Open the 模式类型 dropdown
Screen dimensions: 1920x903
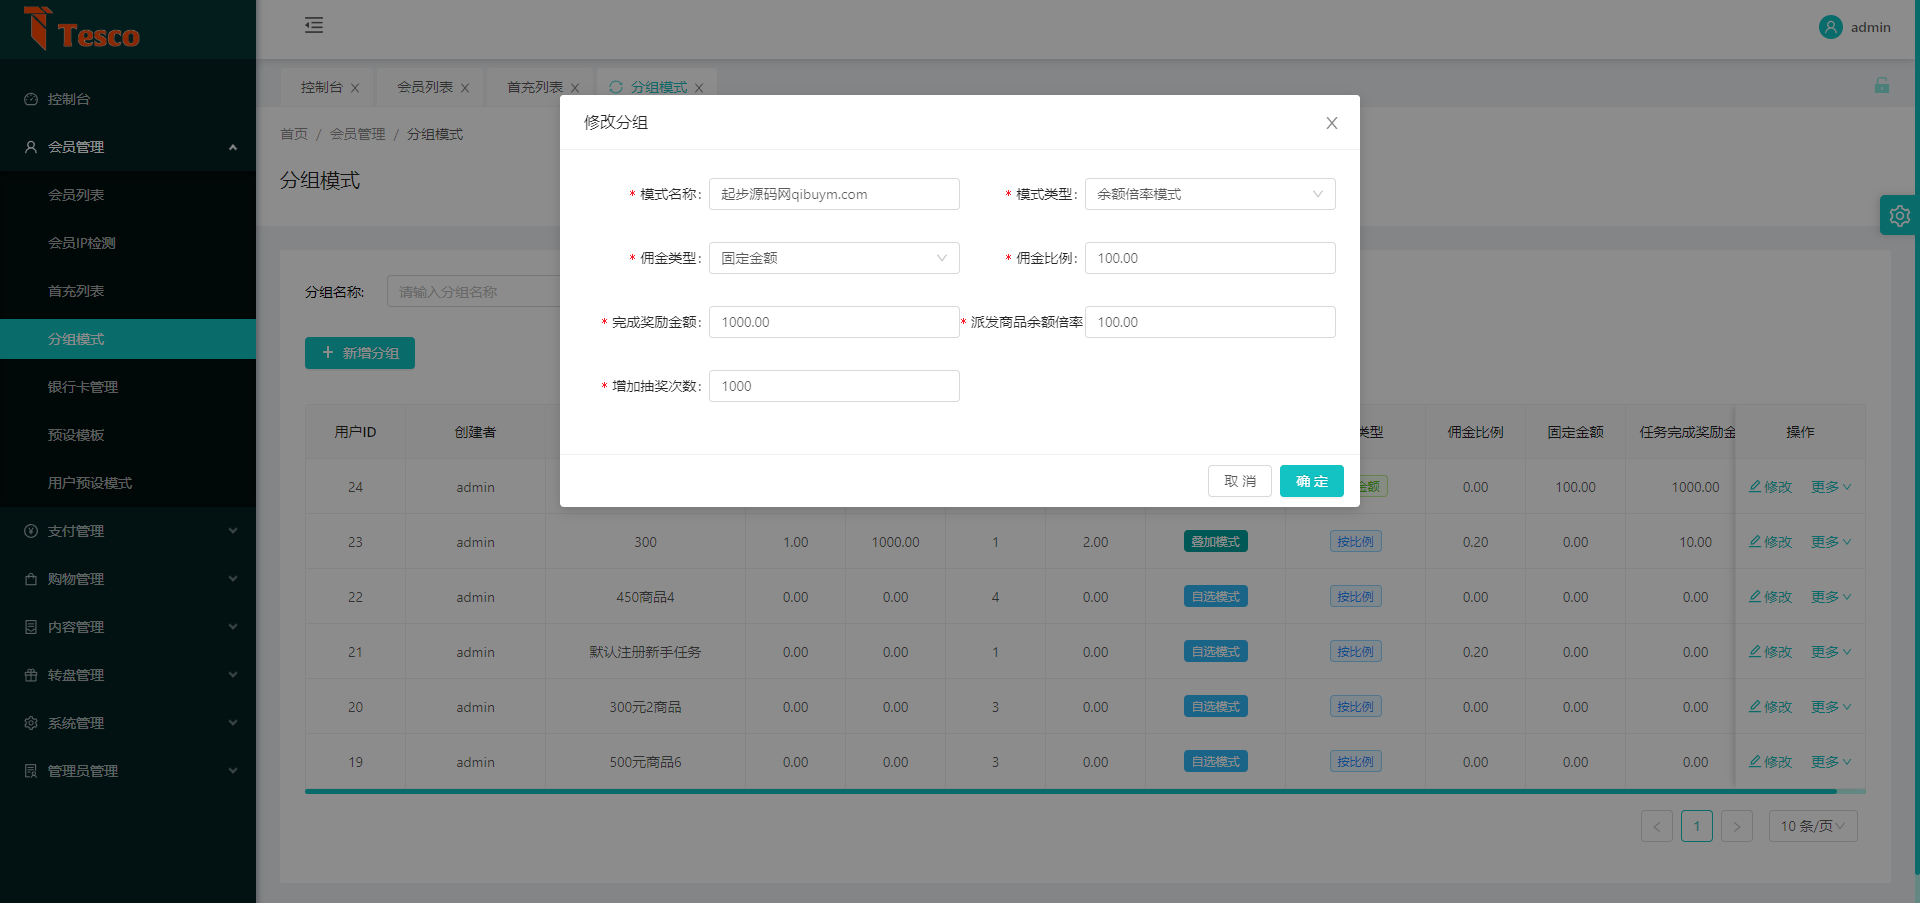click(1209, 194)
